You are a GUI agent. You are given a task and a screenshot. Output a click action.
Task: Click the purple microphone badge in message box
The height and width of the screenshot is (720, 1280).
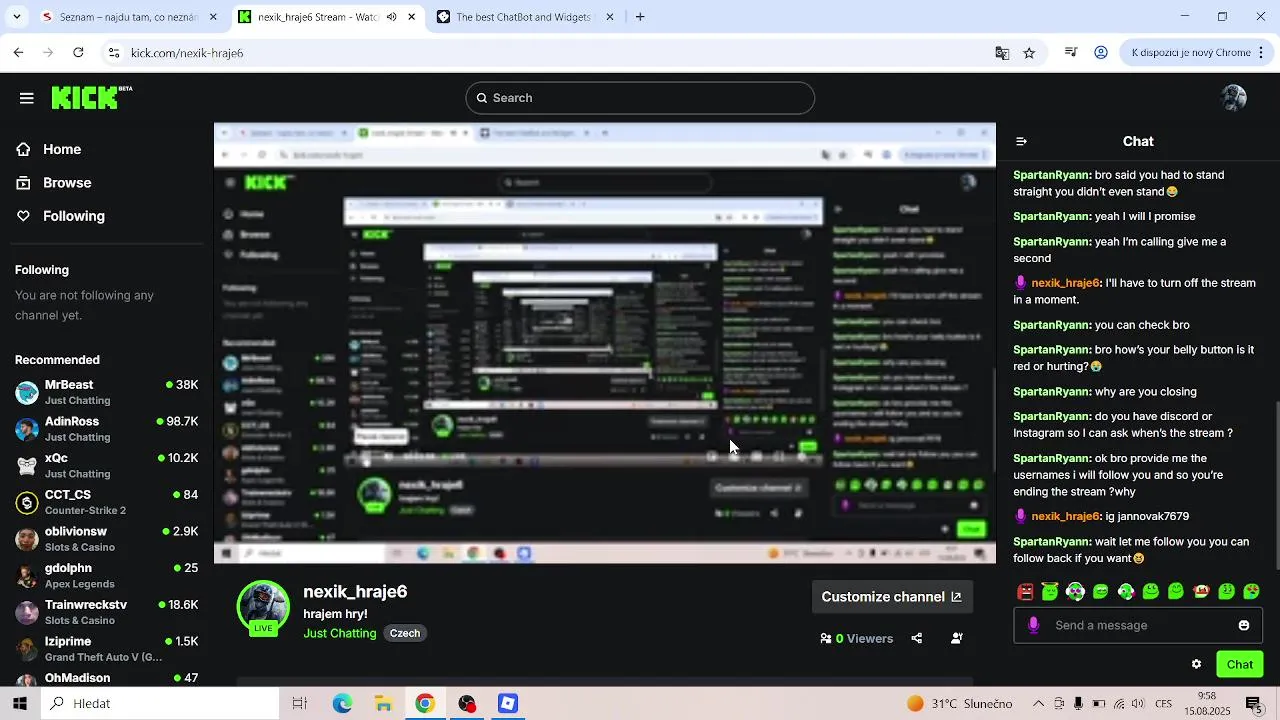1033,625
